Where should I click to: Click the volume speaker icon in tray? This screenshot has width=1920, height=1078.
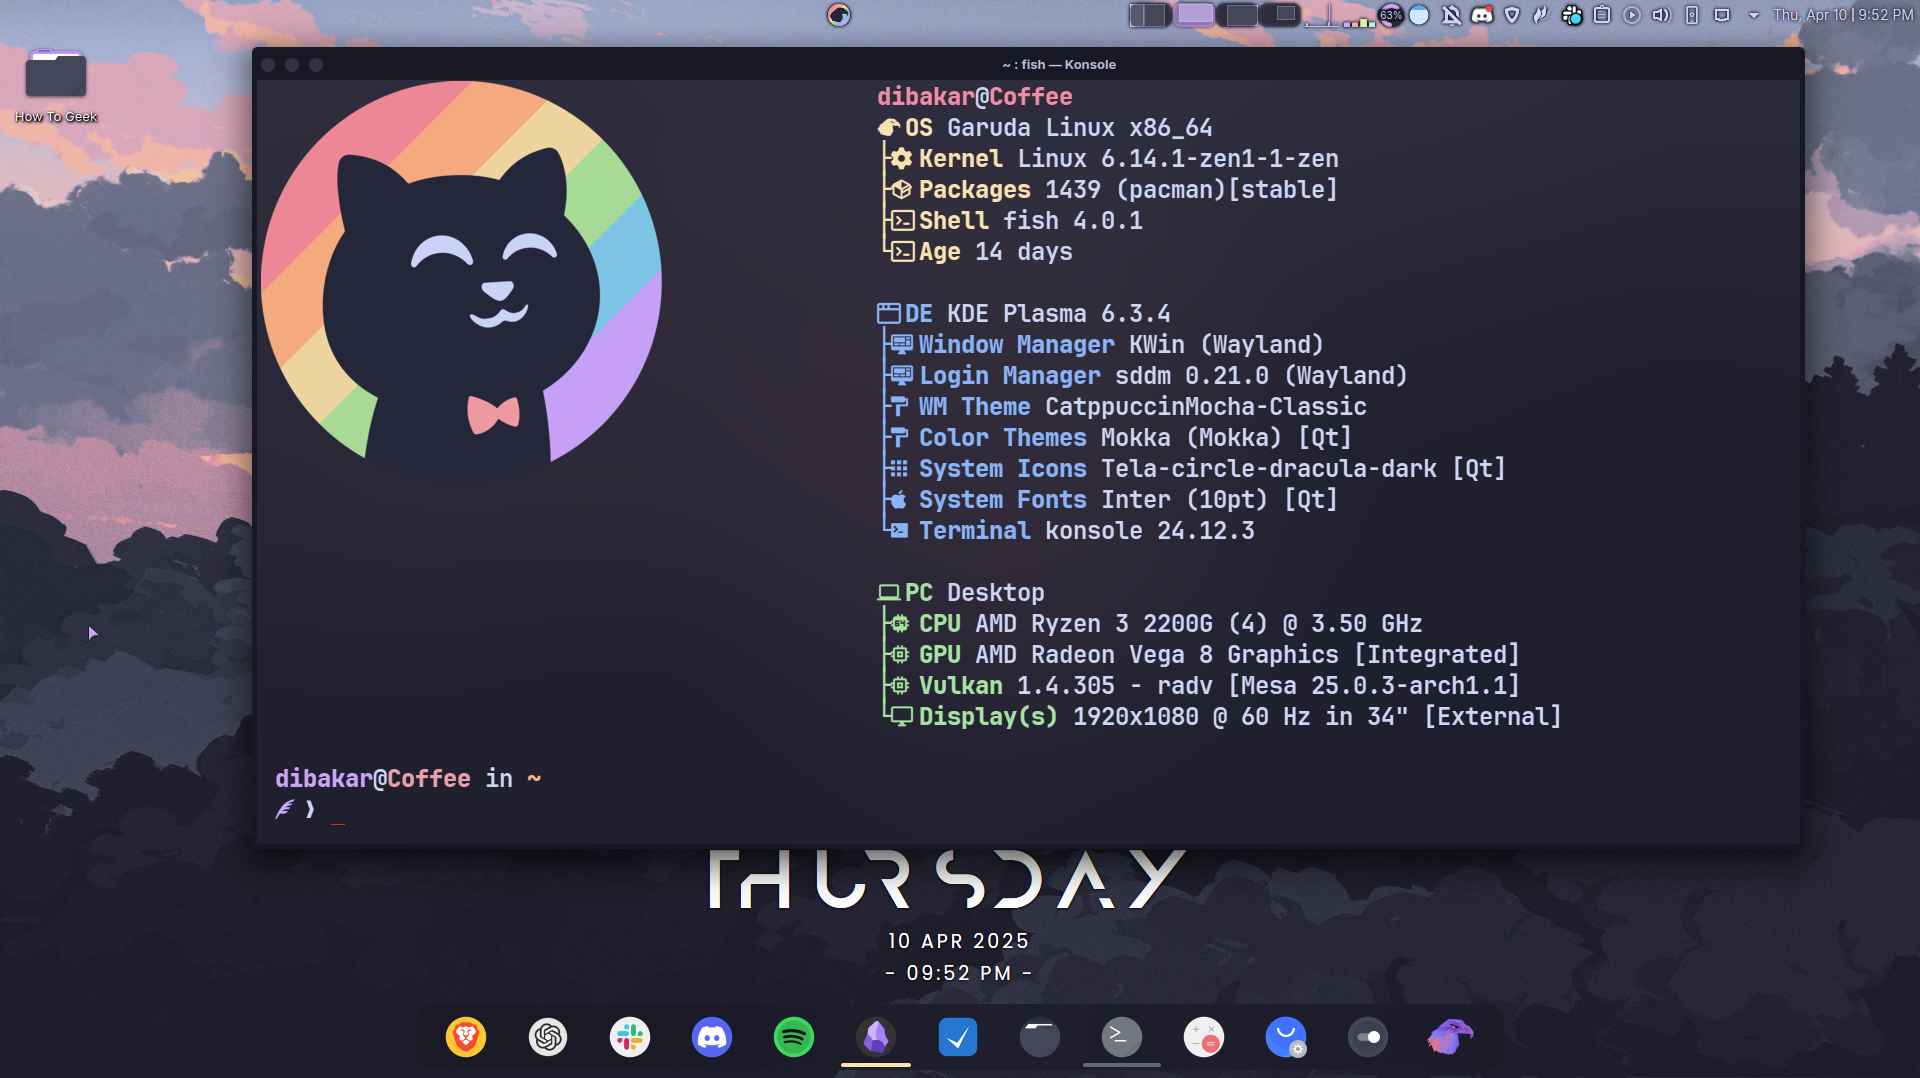pos(1661,15)
